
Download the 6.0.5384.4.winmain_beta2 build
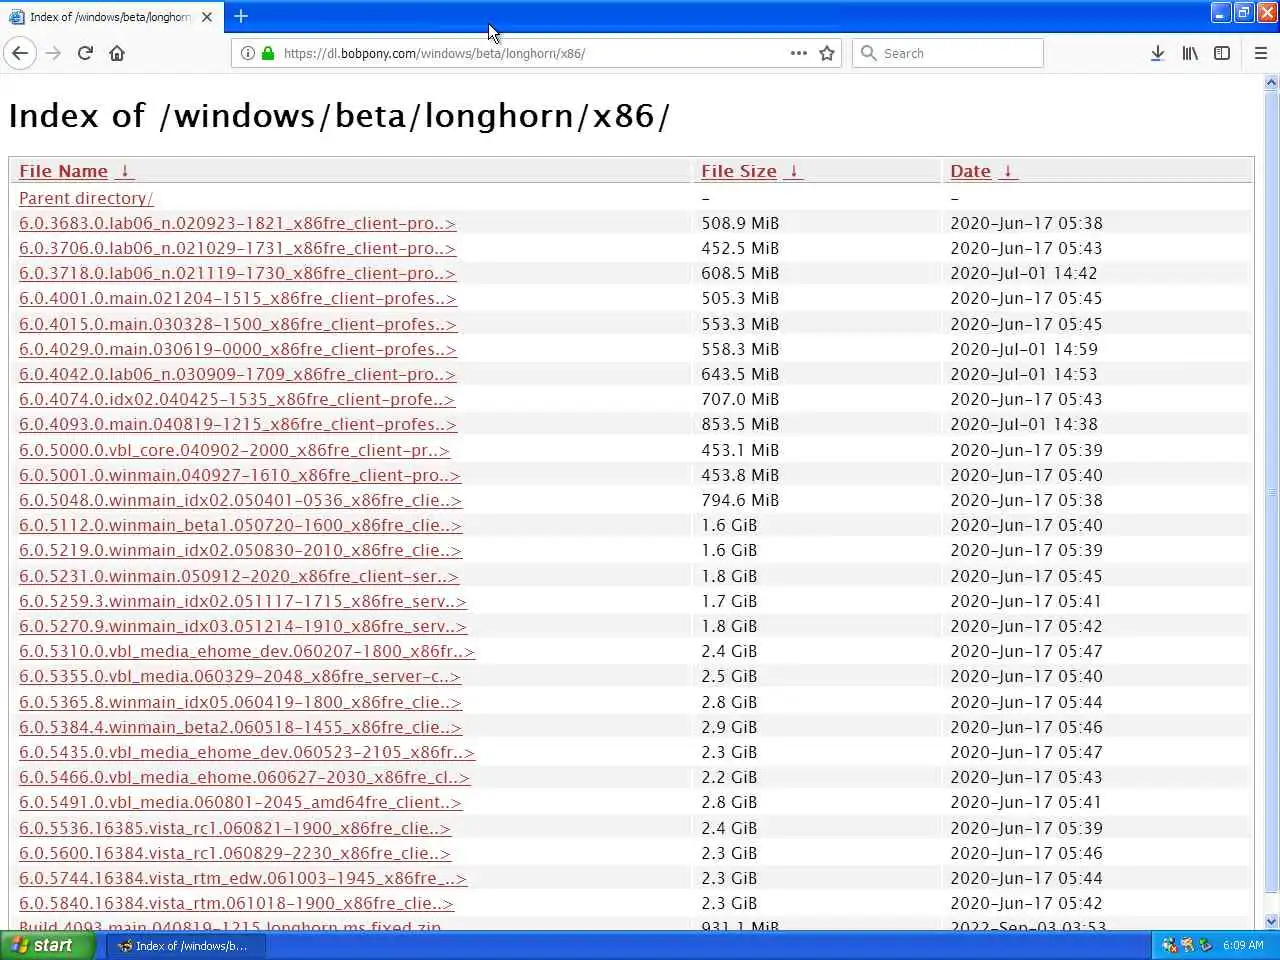point(240,727)
